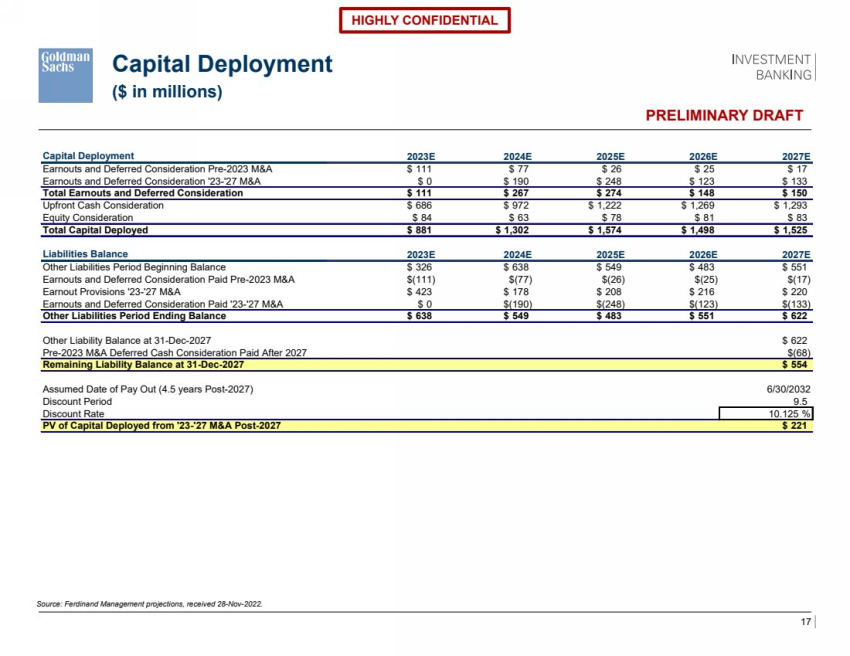Select the Equity Consideration row label
Viewport: 850px width, 656px height.
[x=87, y=217]
